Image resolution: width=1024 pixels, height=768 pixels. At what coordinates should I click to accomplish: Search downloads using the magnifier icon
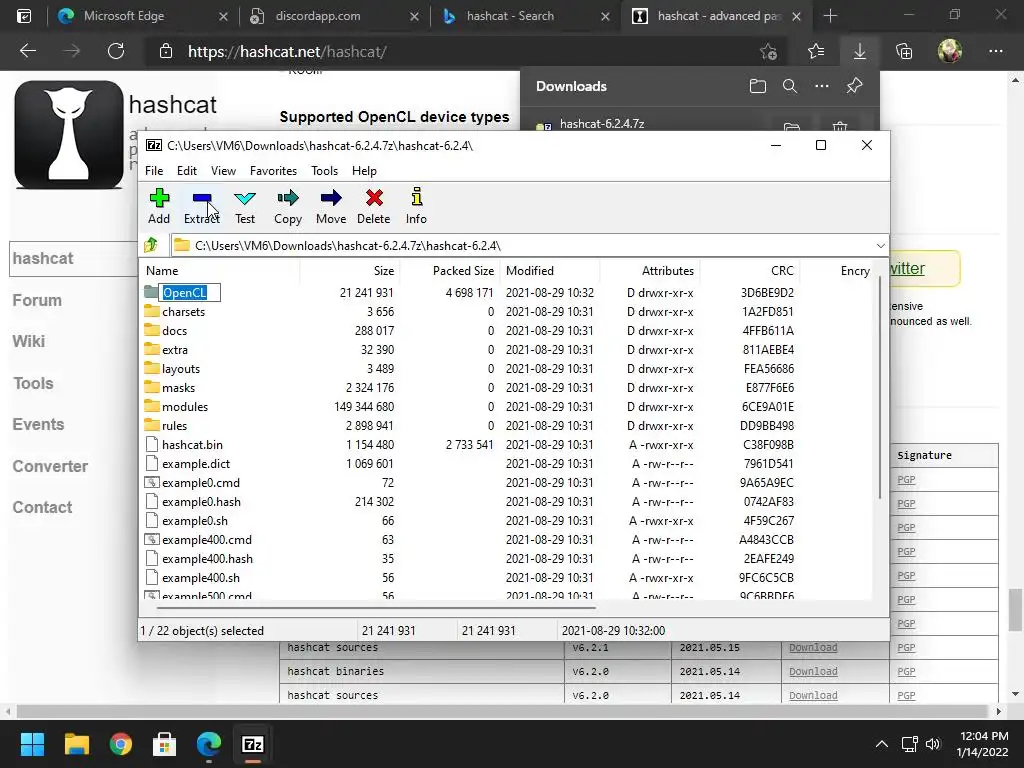(x=790, y=86)
